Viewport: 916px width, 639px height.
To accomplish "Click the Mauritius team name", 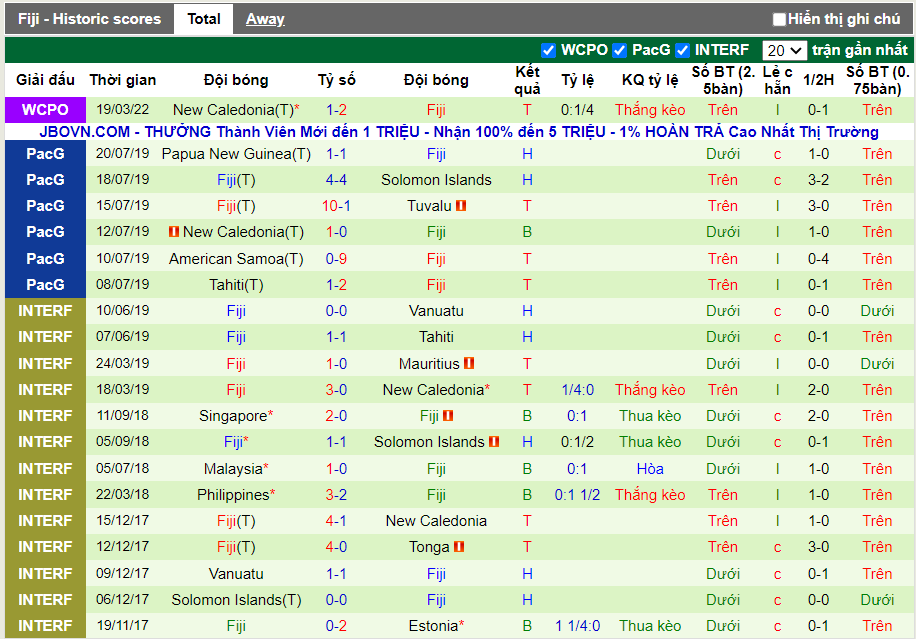I will [429, 363].
